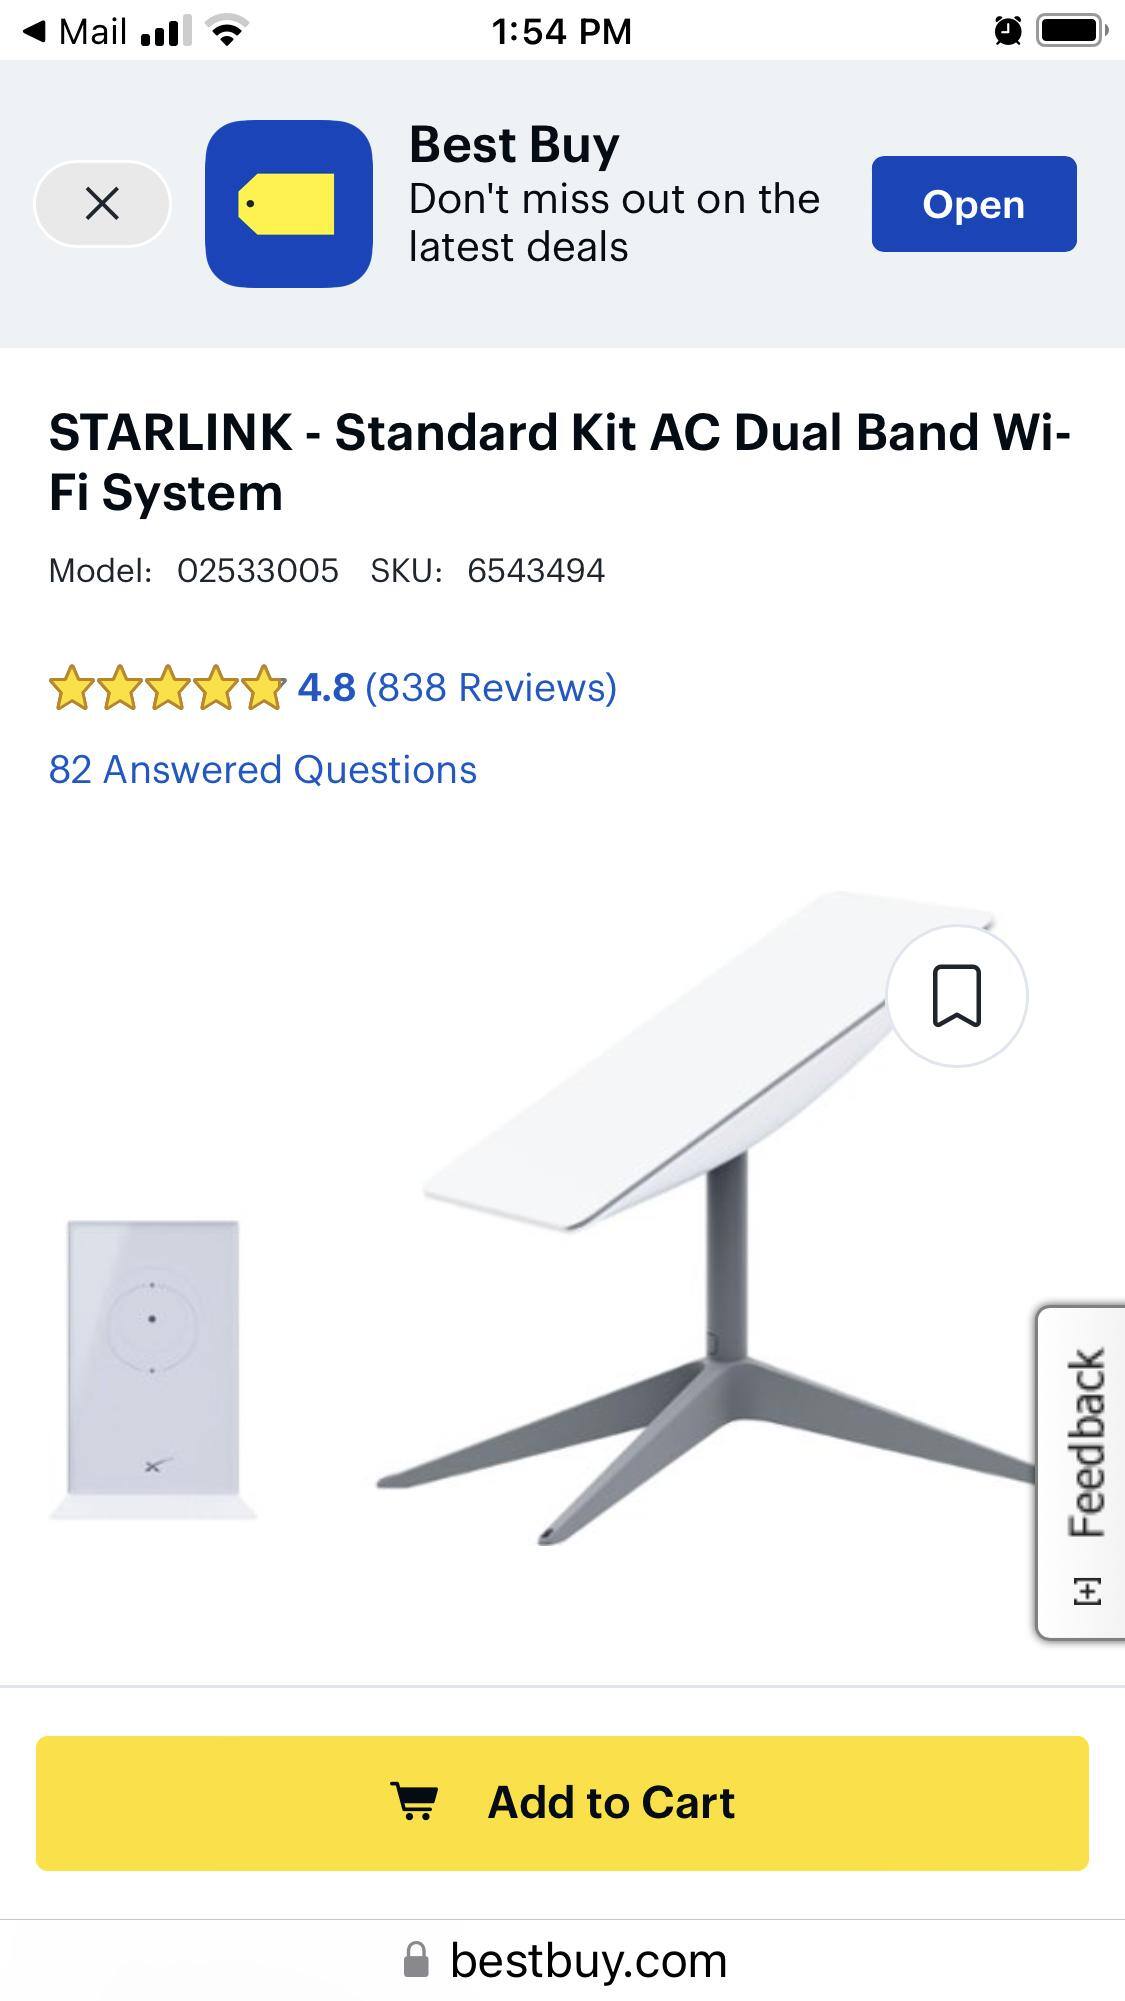Tap the alarm clock status icon
Image resolution: width=1125 pixels, height=2001 pixels.
(x=1008, y=31)
